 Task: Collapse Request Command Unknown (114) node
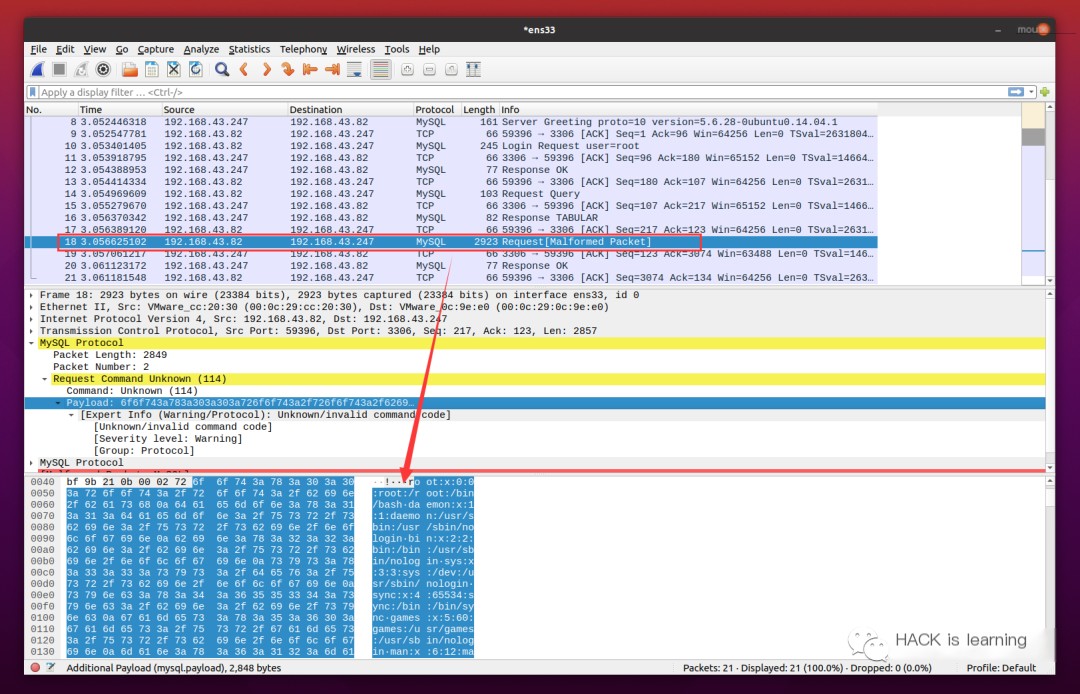(x=45, y=379)
